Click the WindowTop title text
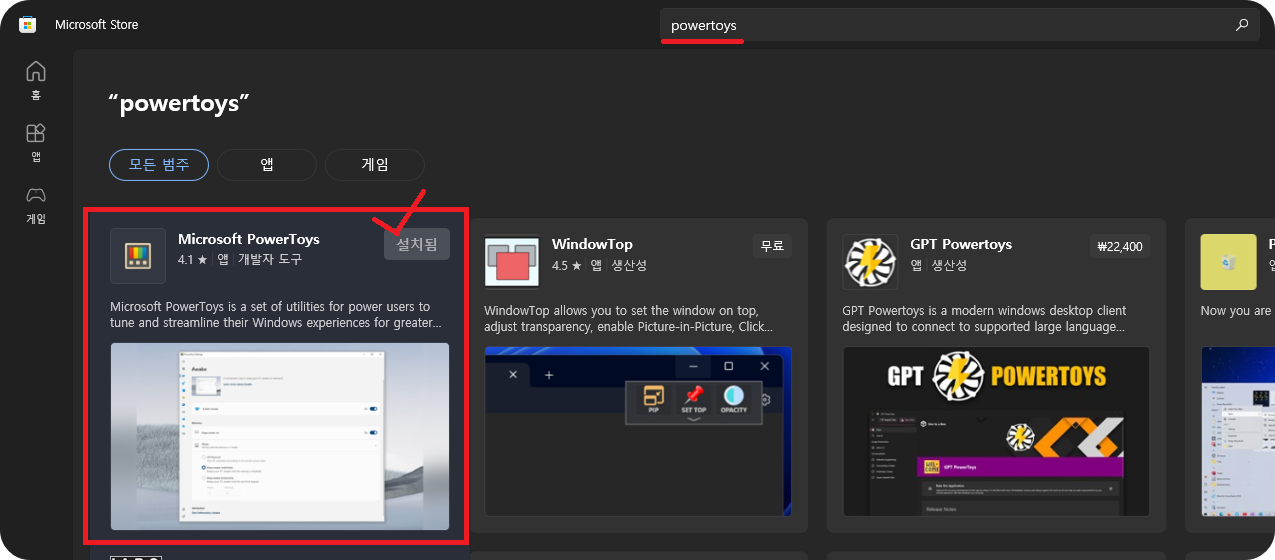 (592, 244)
